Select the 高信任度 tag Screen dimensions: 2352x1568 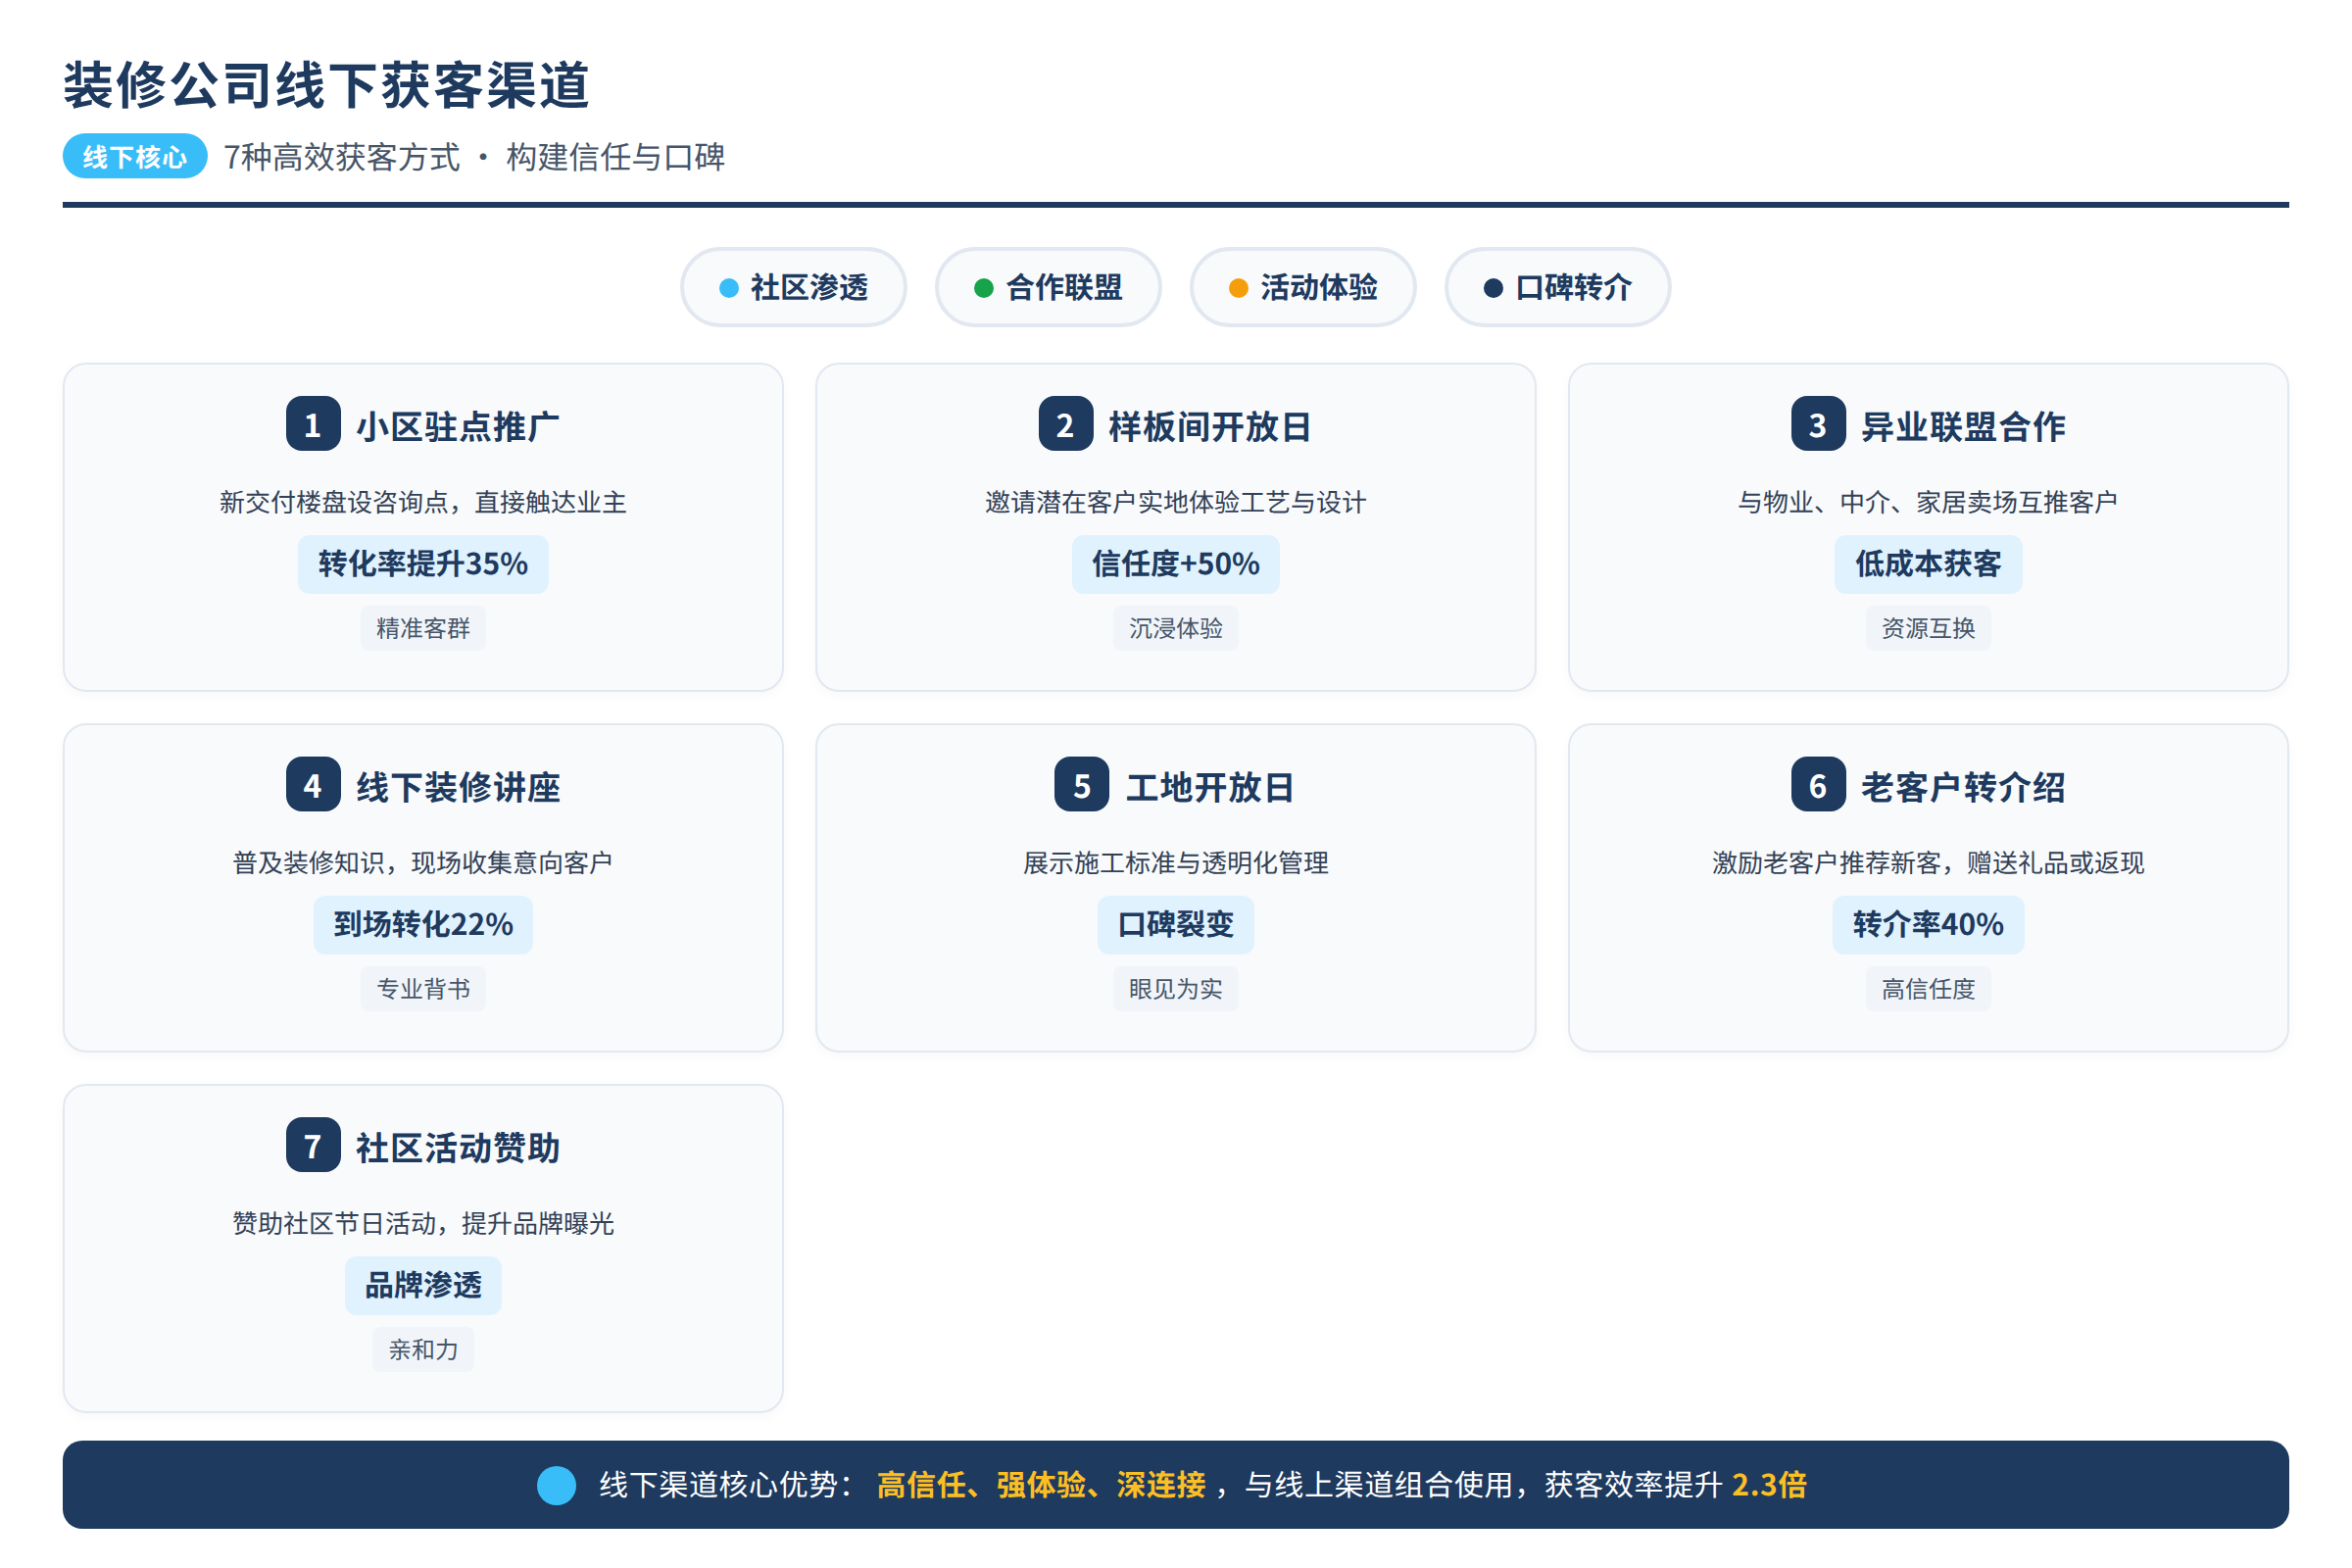1928,989
